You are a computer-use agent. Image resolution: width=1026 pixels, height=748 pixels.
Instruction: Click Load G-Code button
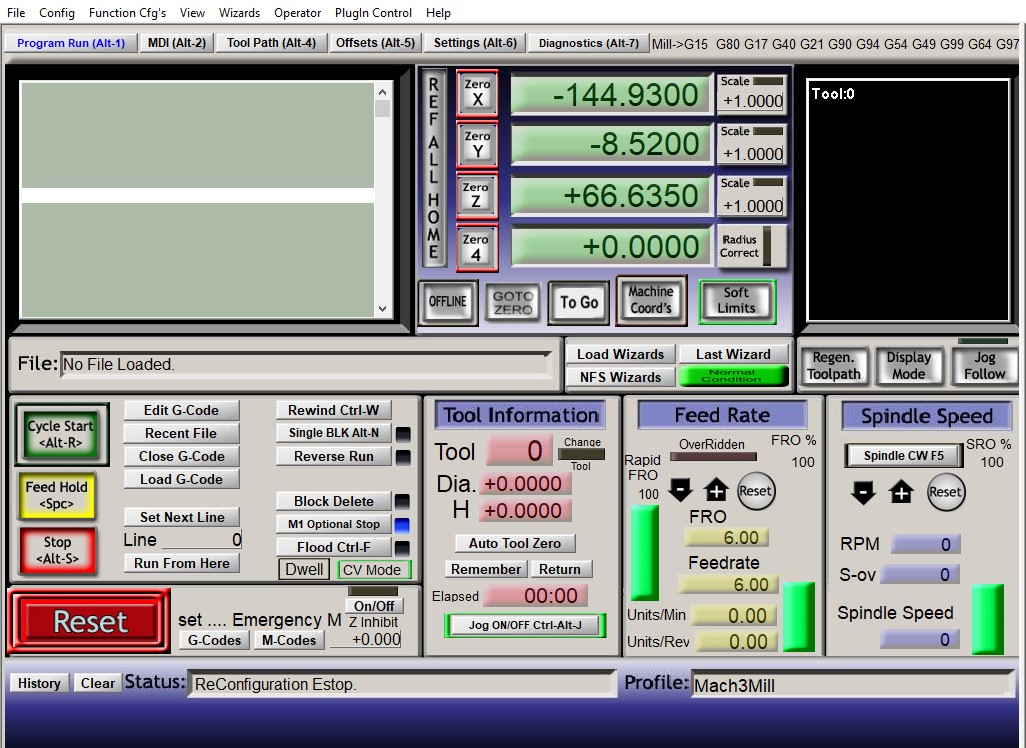click(181, 479)
